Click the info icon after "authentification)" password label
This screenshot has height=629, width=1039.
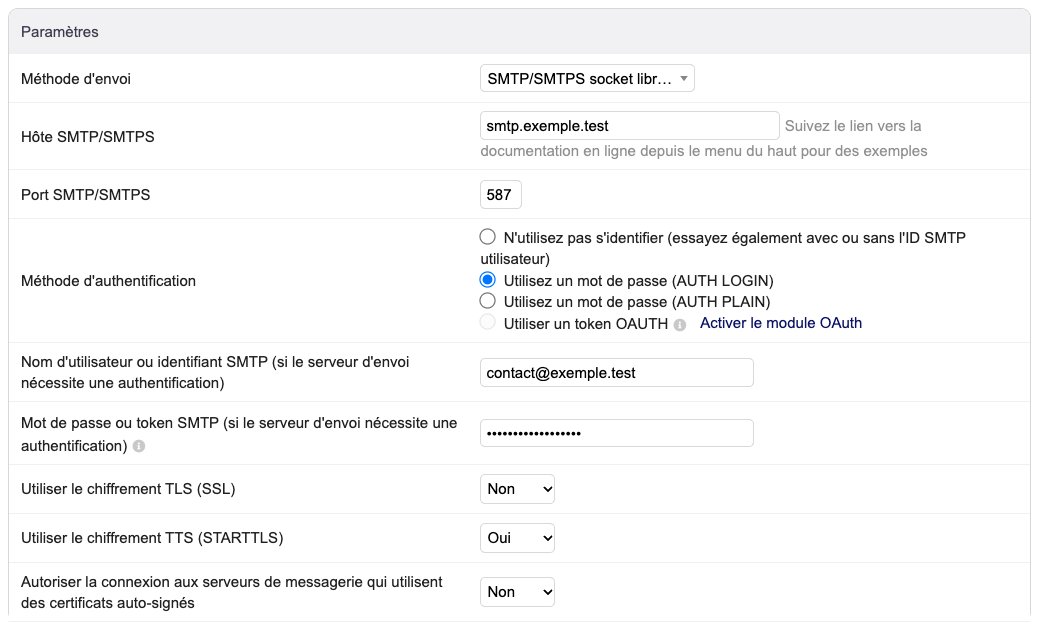[138, 446]
